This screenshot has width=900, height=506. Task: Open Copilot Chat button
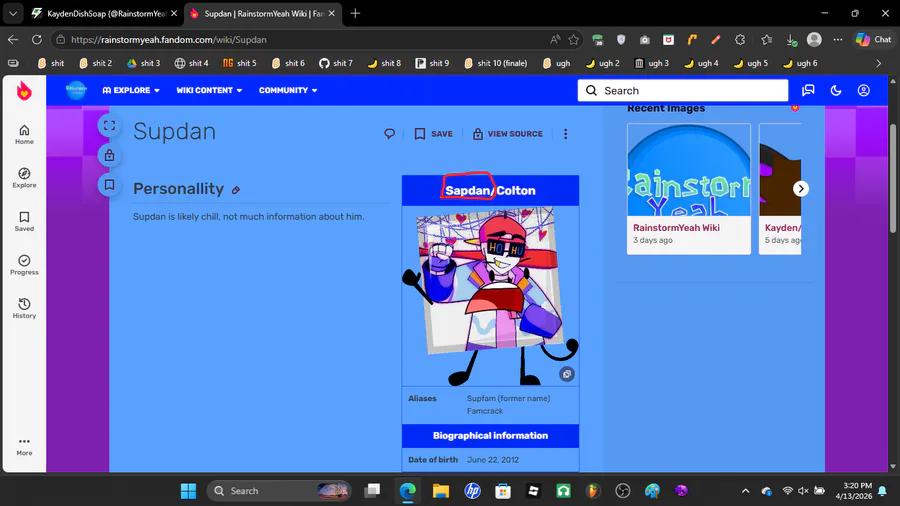coord(874,40)
